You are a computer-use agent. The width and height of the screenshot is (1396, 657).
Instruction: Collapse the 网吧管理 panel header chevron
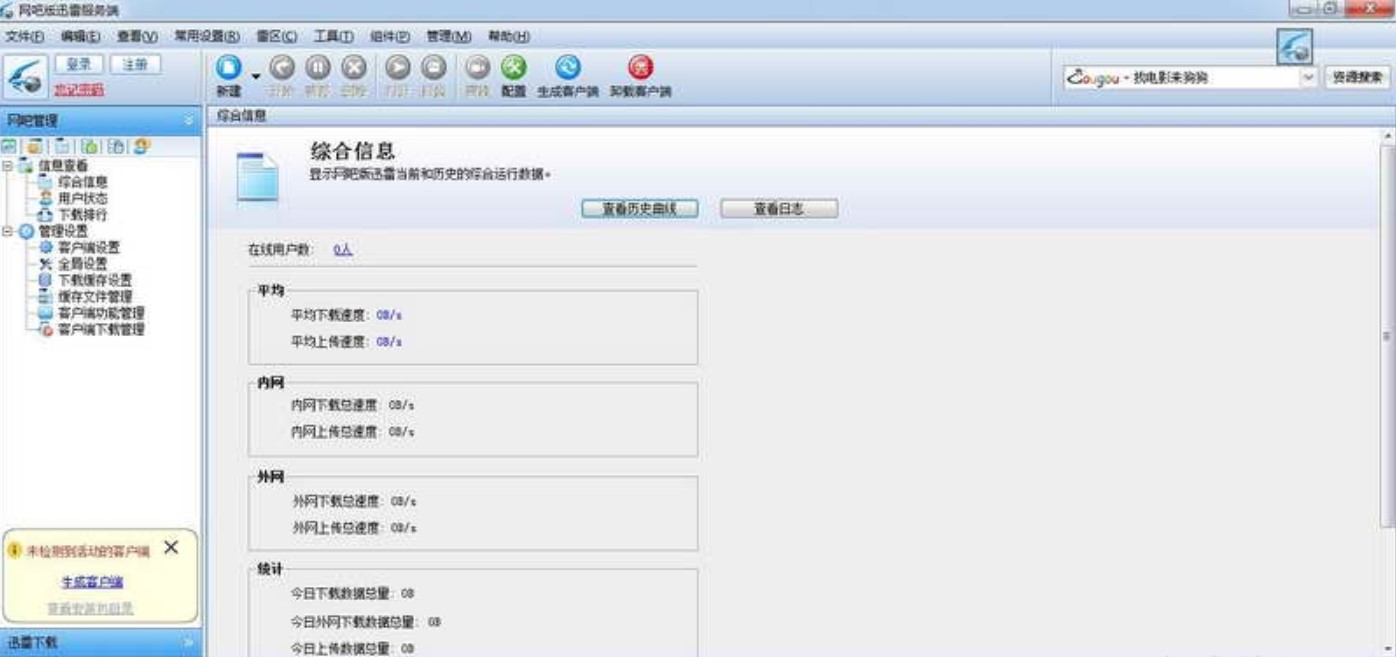click(x=189, y=120)
